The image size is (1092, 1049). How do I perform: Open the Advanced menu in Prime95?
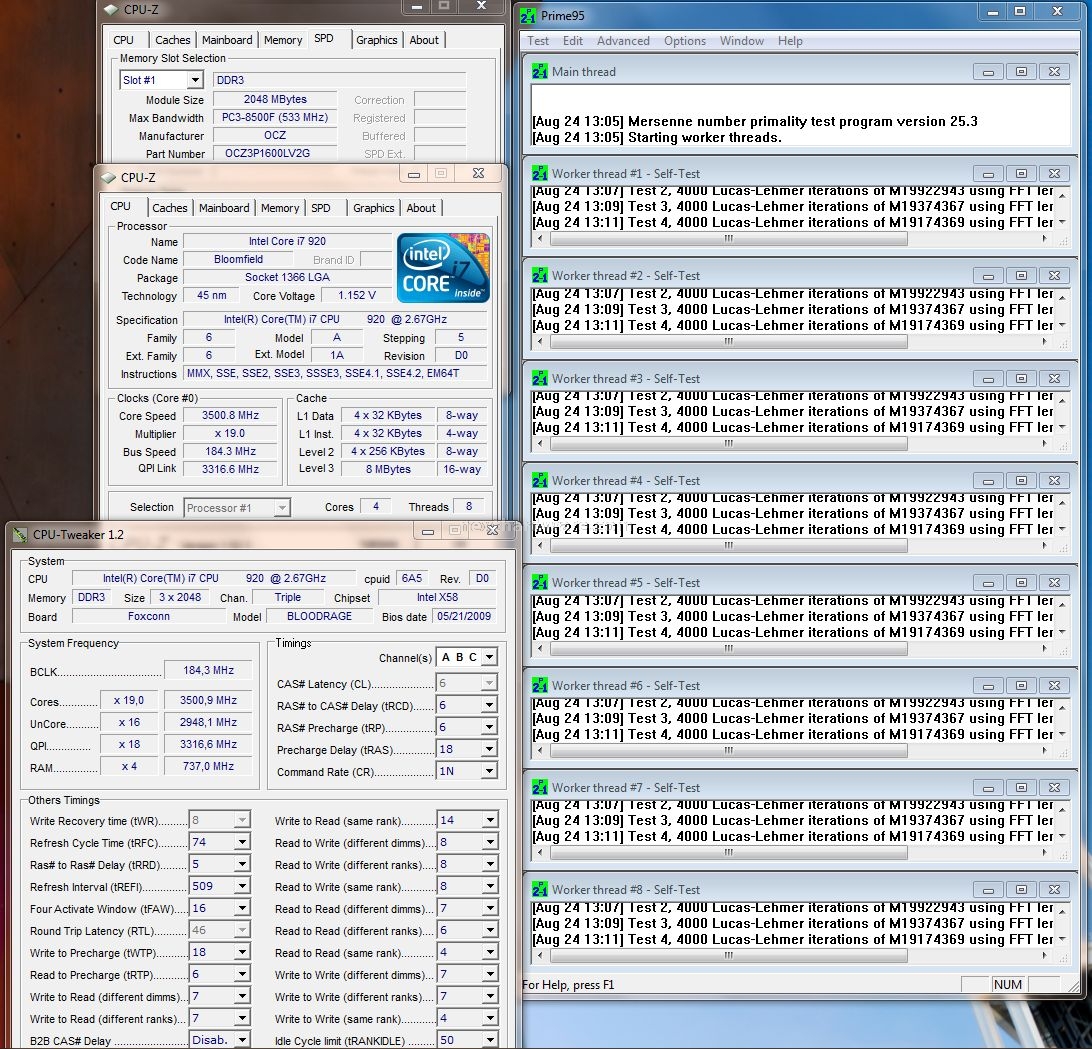(623, 41)
